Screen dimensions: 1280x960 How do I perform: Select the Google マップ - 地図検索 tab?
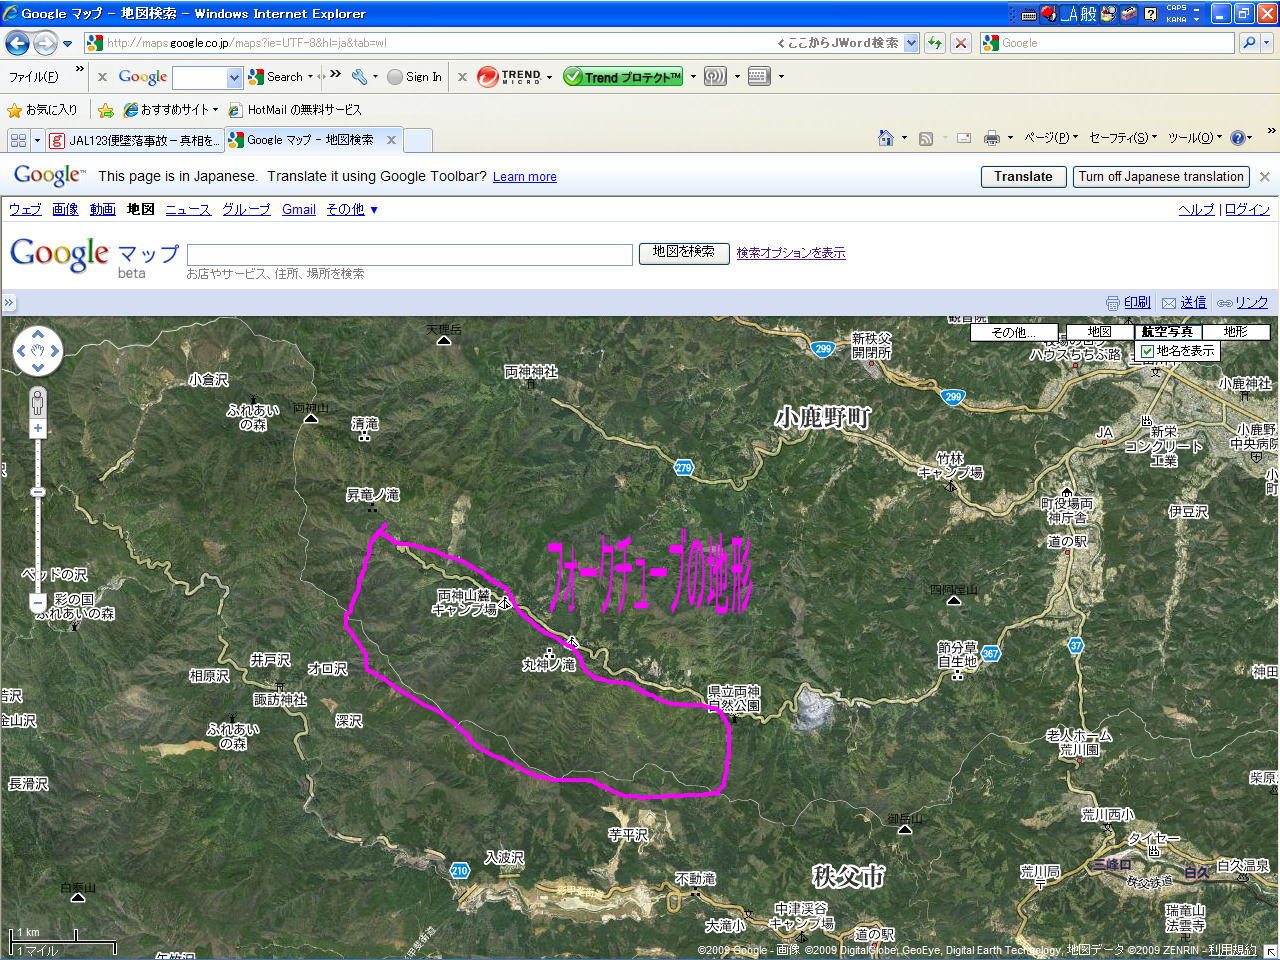[312, 140]
